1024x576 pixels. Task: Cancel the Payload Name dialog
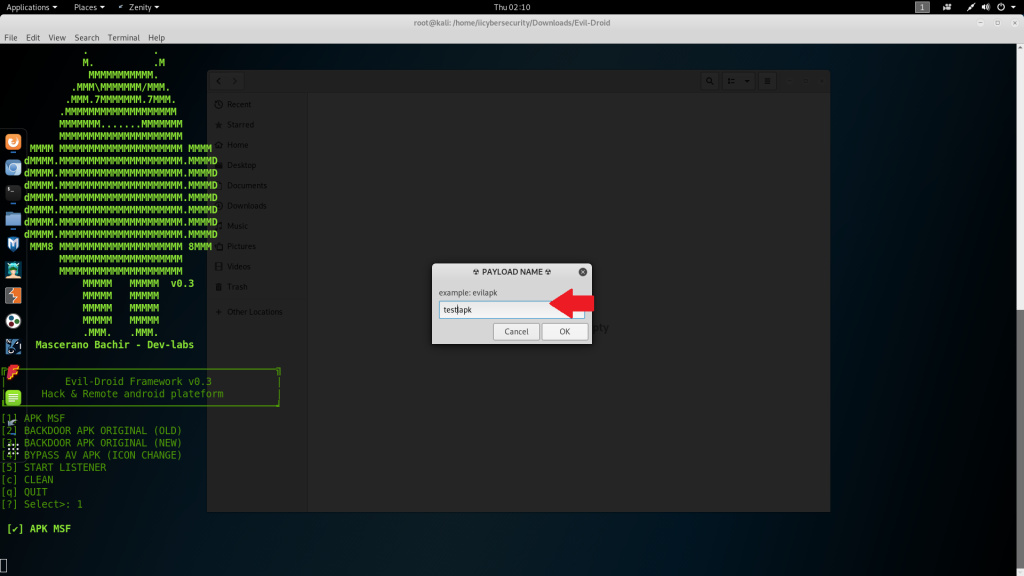point(516,331)
